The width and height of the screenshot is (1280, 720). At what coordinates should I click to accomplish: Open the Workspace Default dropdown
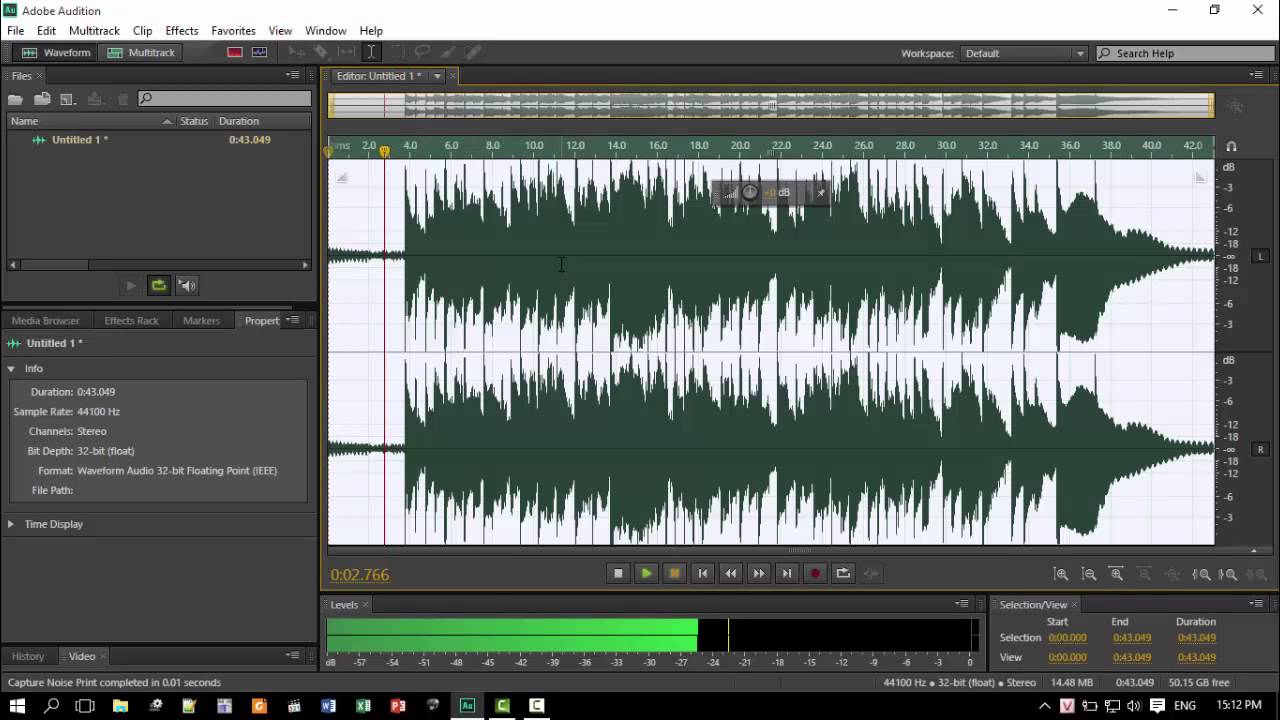pyautogui.click(x=1025, y=53)
